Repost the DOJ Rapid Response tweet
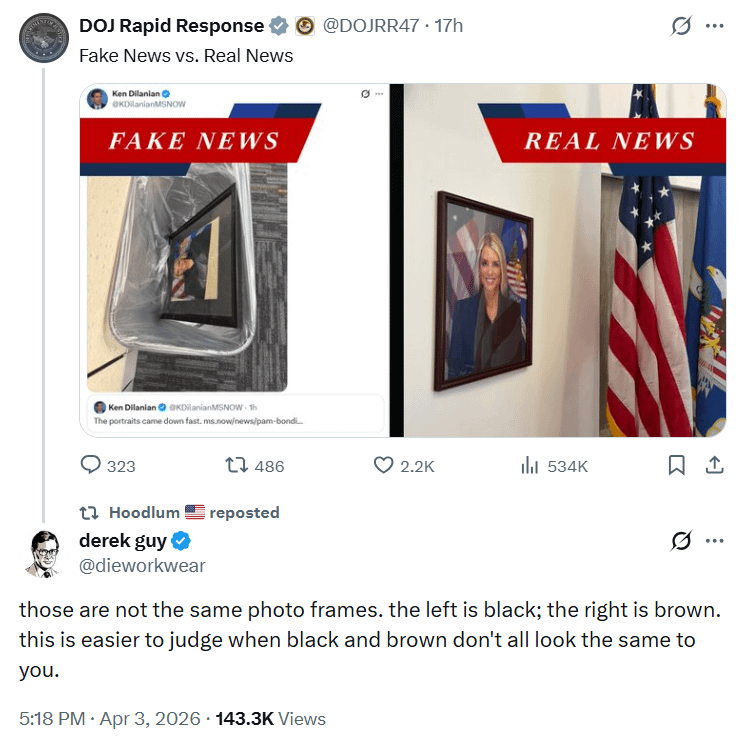The height and width of the screenshot is (738, 747). coord(239,465)
